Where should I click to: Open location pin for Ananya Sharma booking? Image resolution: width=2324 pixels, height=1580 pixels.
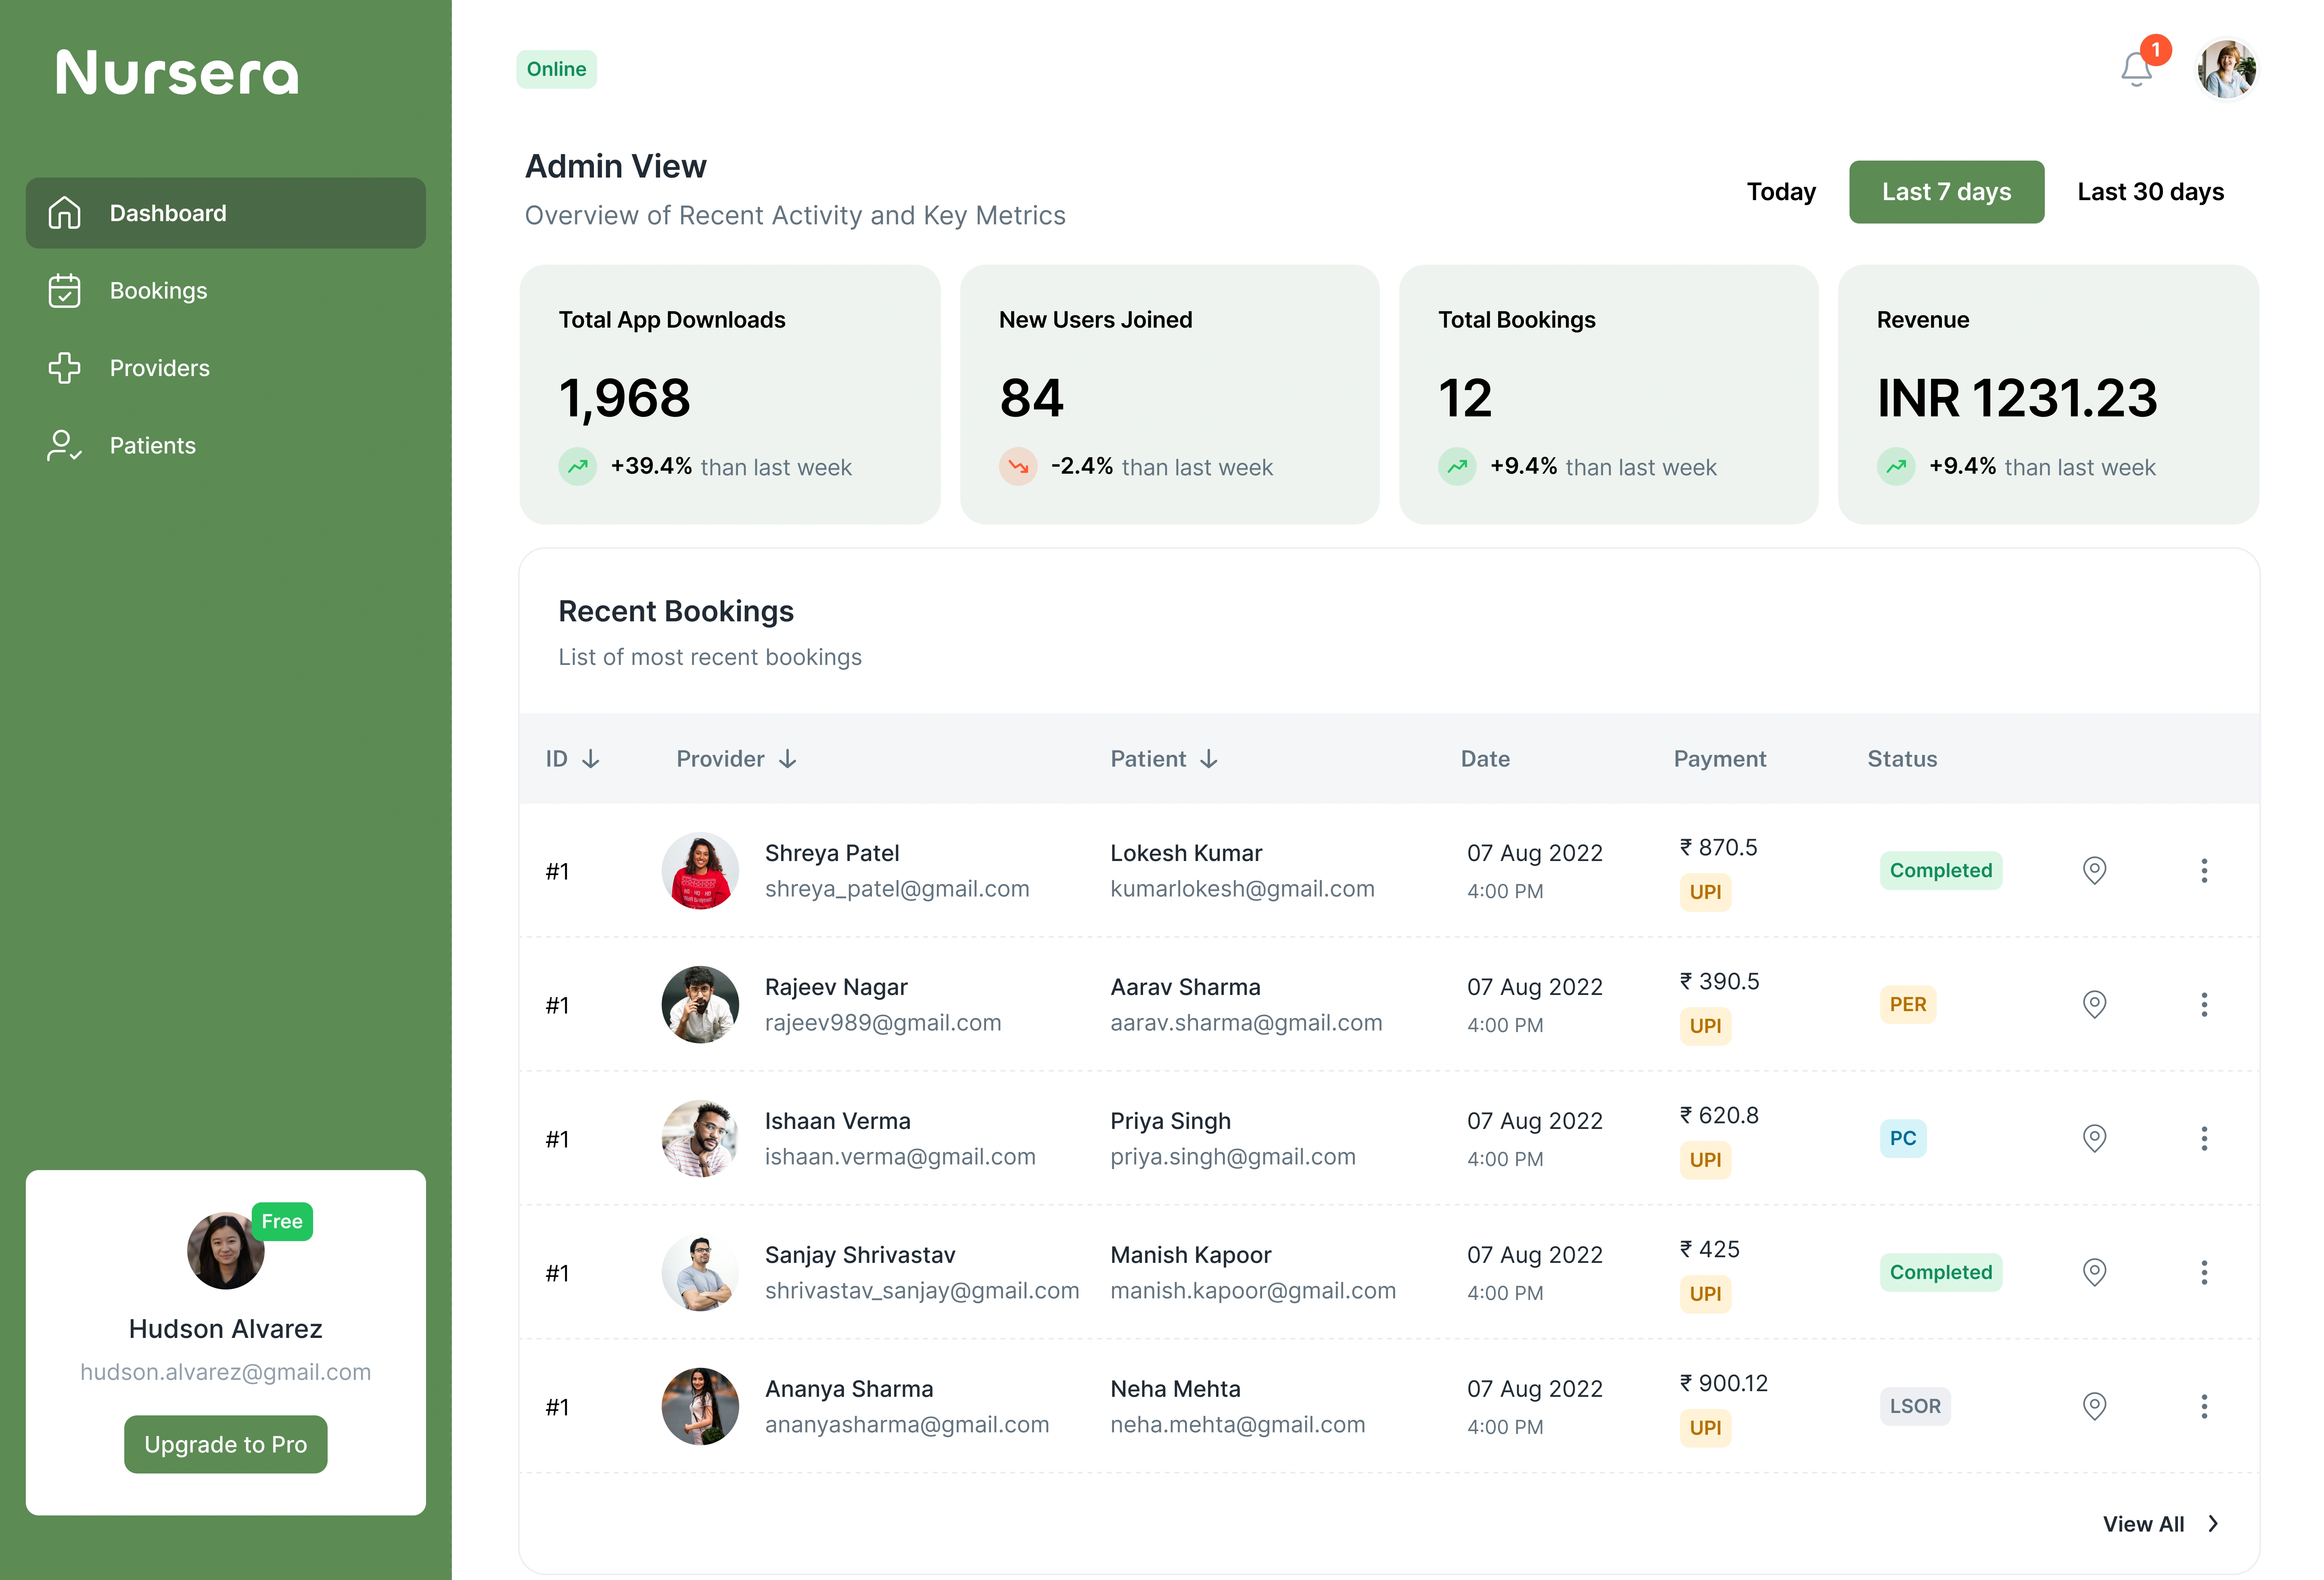[x=2094, y=1406]
